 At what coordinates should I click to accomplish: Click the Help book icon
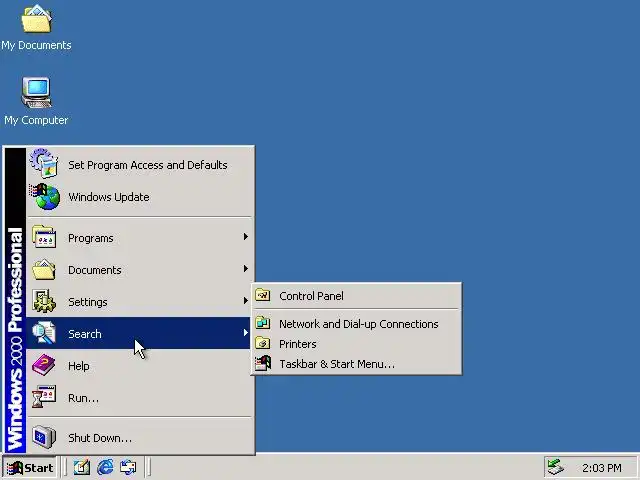[44, 365]
